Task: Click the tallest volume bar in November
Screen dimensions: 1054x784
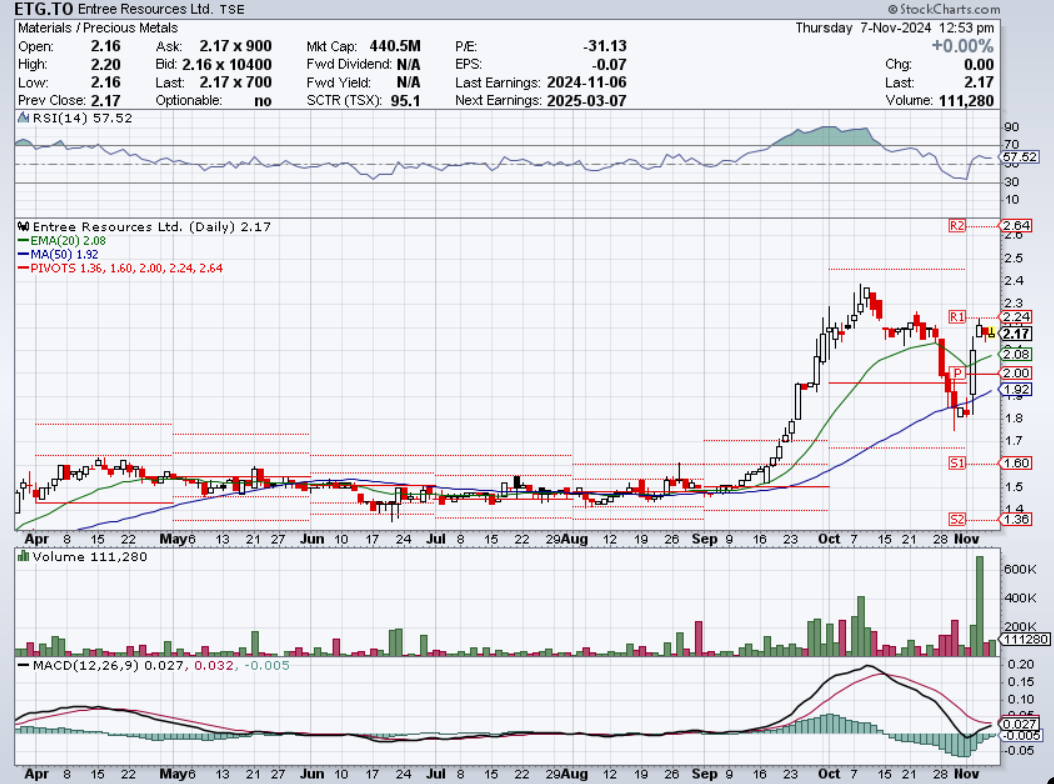Action: tap(980, 606)
